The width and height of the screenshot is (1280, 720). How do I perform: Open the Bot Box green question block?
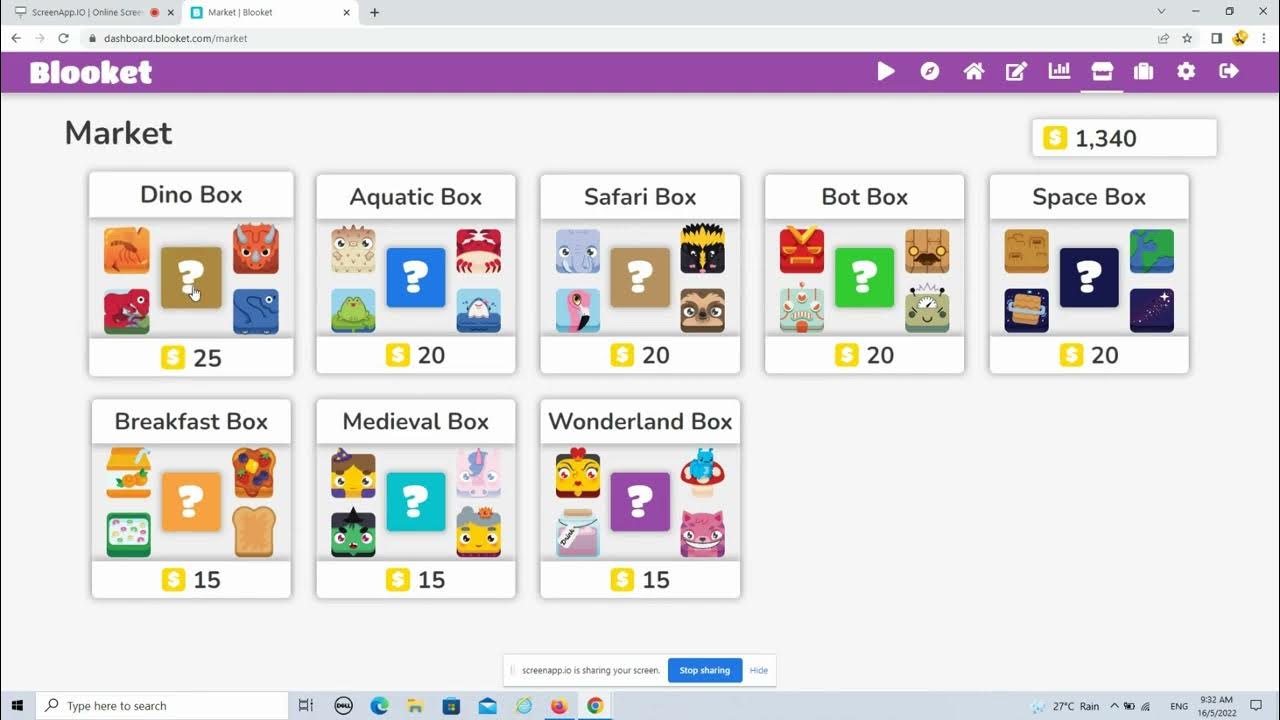click(x=865, y=277)
